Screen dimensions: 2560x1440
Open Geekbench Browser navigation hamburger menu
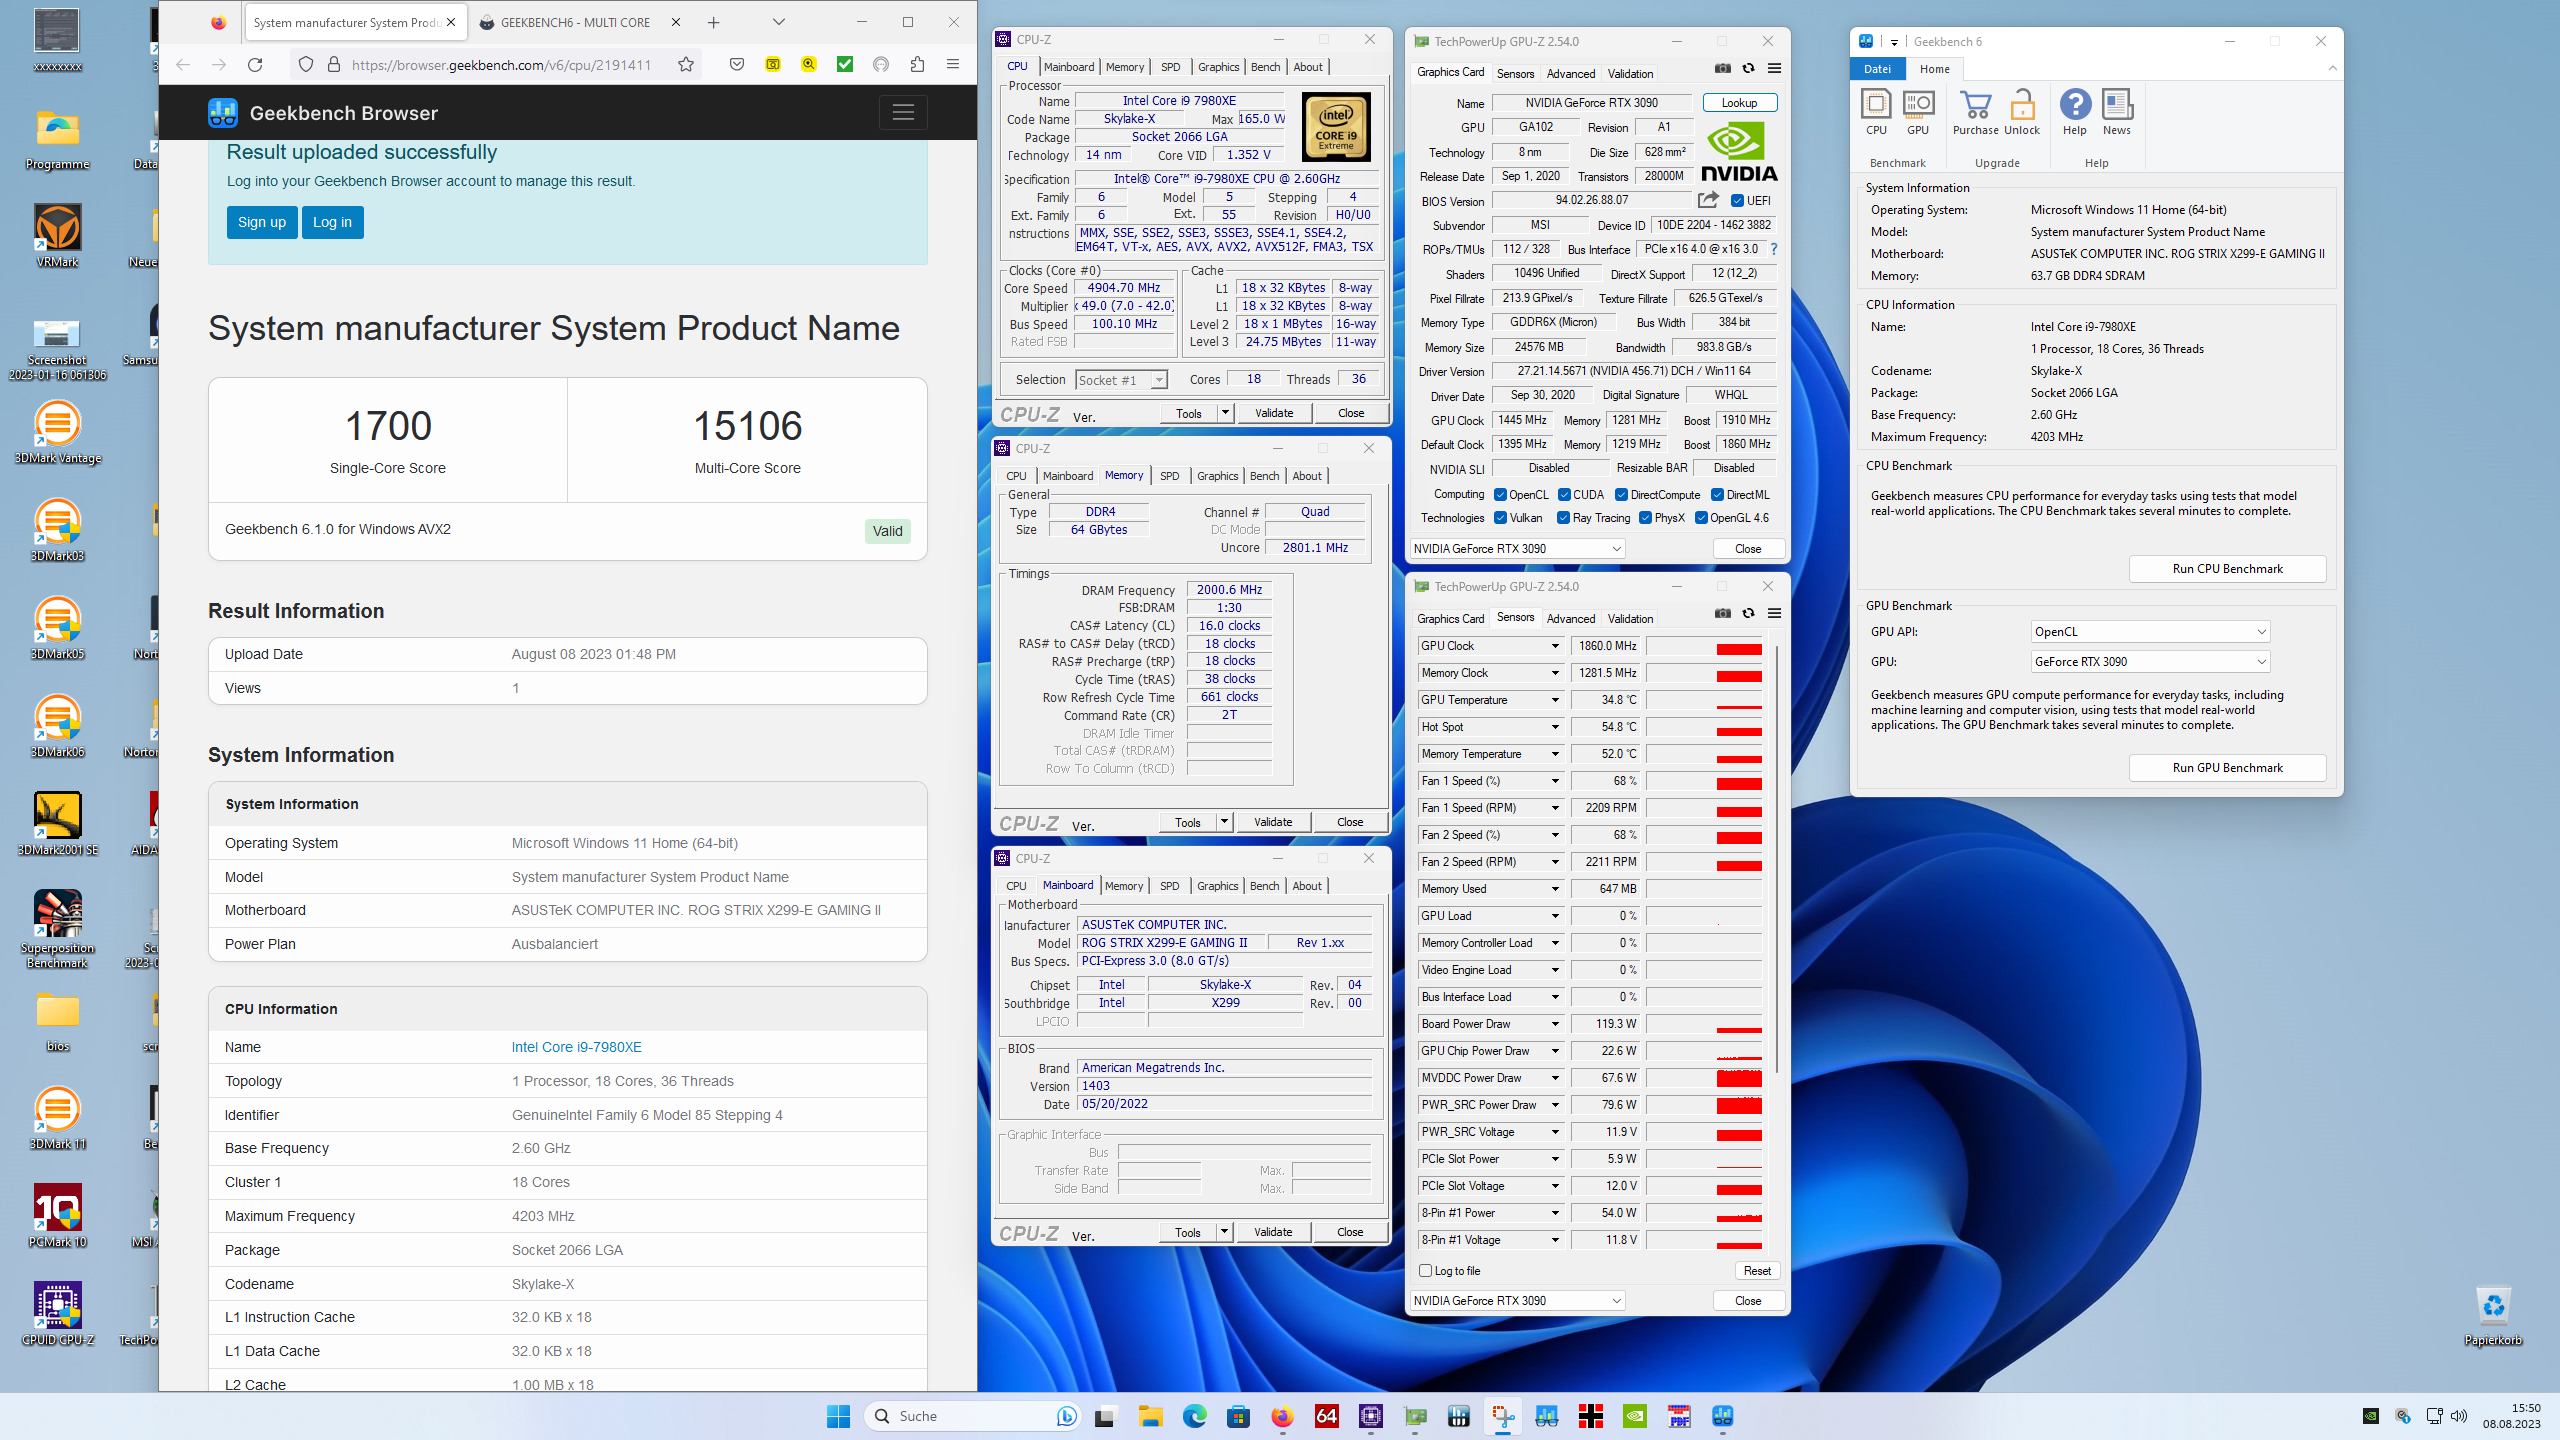coord(903,112)
